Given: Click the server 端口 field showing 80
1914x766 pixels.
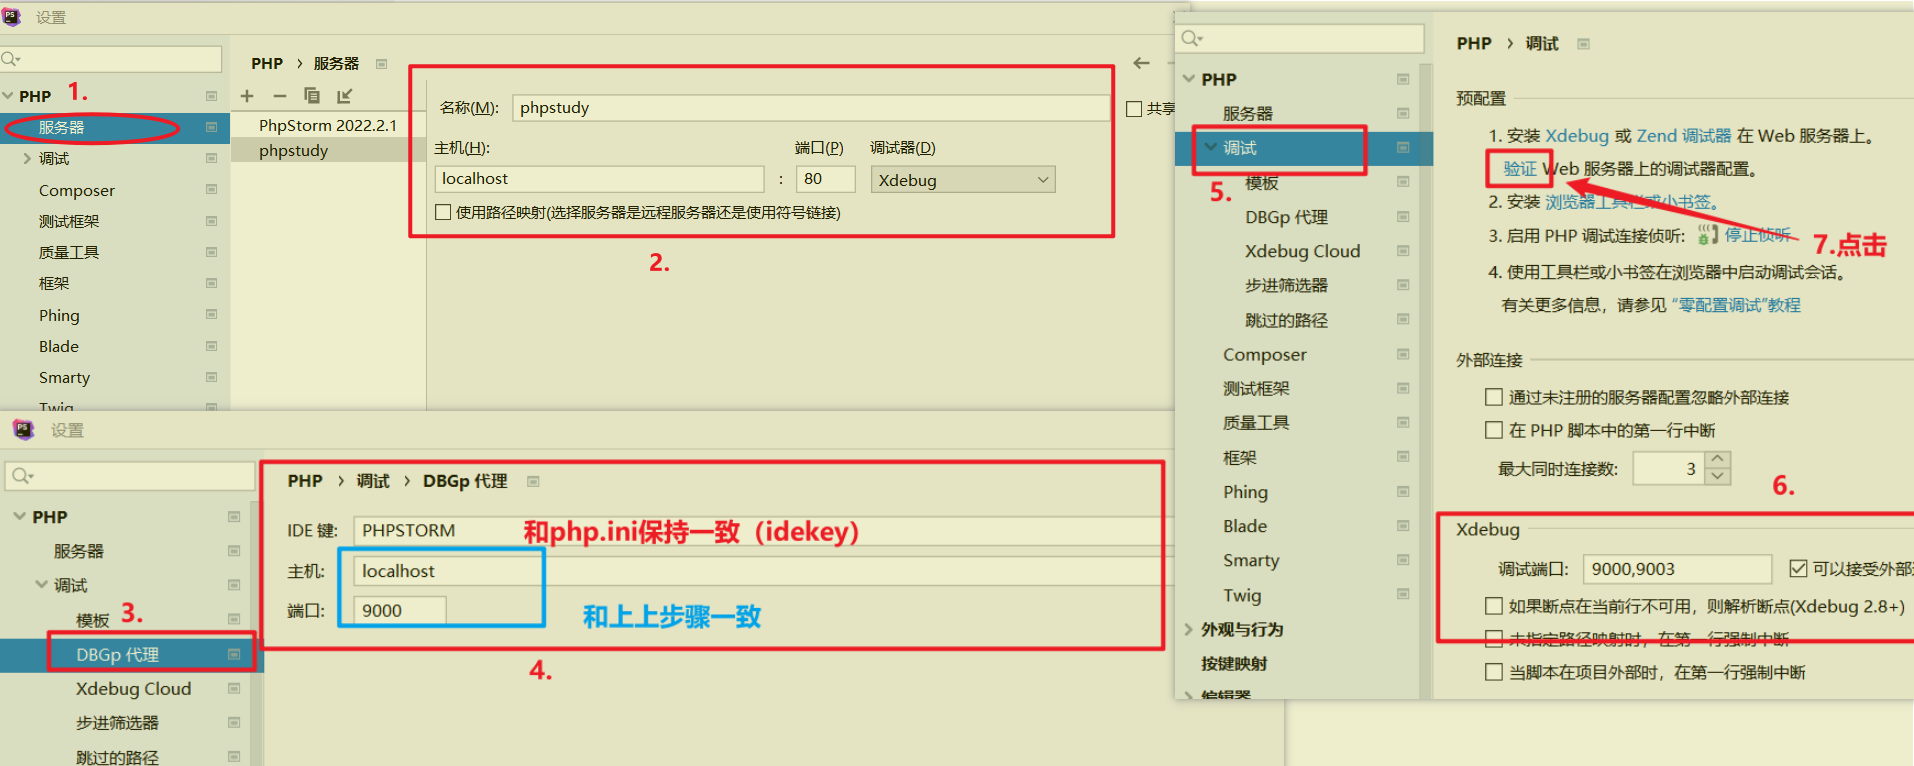Looking at the screenshot, I should [825, 178].
